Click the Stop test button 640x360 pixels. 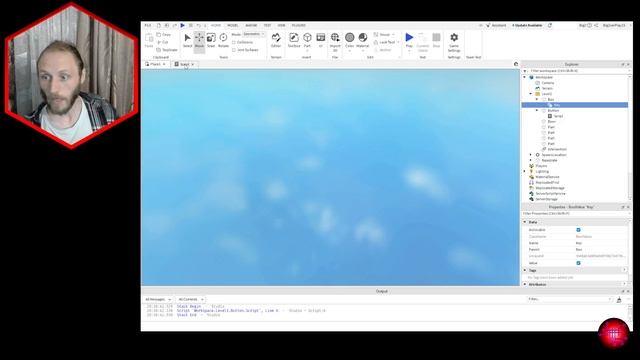click(436, 41)
